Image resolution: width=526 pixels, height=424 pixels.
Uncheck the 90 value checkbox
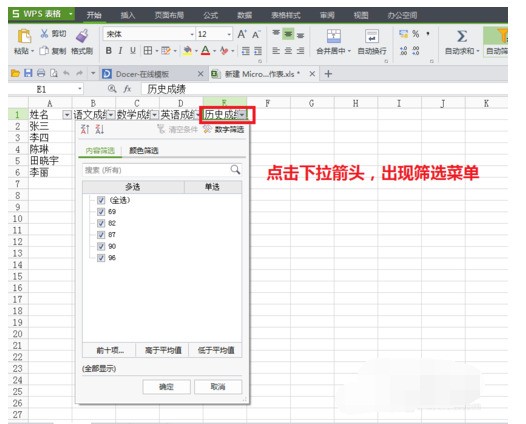[x=101, y=246]
